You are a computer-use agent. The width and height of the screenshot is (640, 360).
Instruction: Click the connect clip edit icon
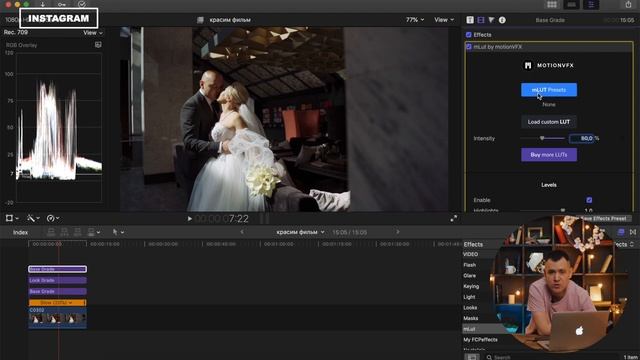(x=51, y=232)
